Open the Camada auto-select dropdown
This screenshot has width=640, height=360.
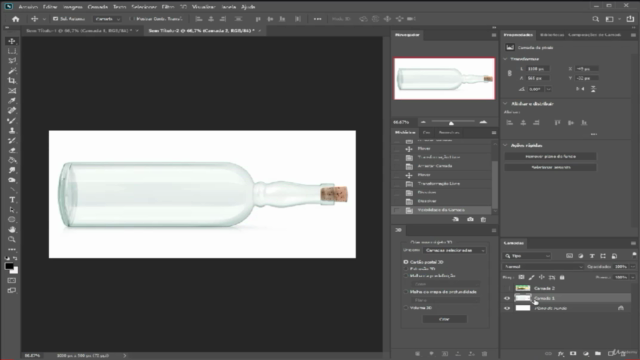107,19
